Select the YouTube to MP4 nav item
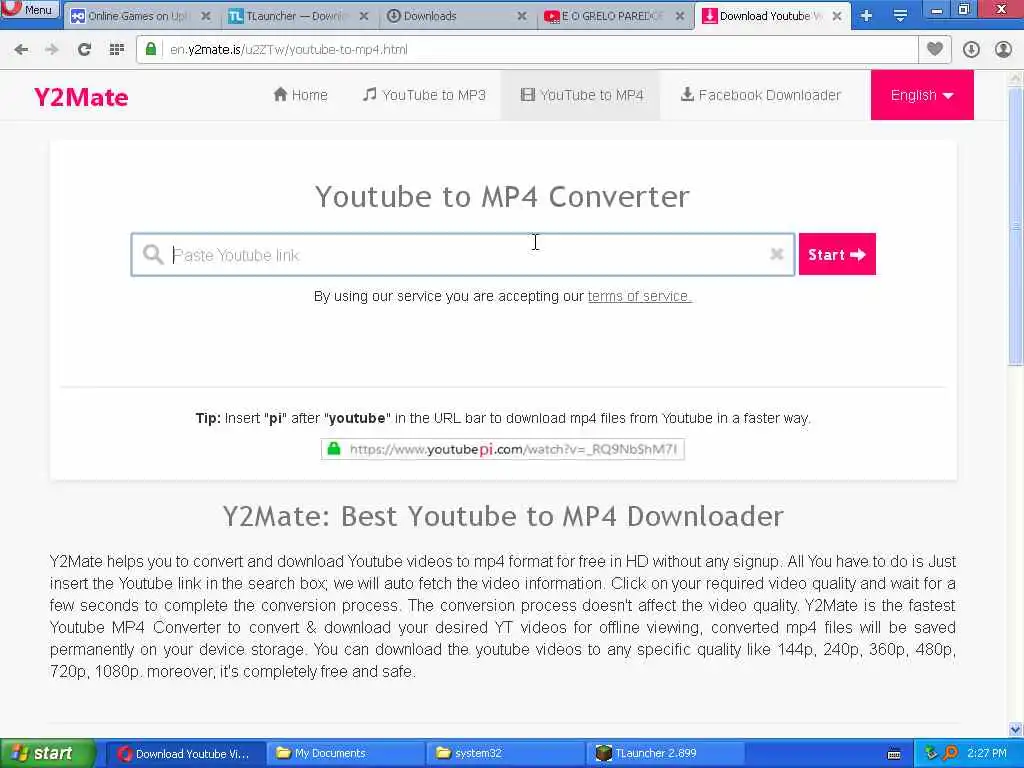1024x768 pixels. [x=581, y=95]
